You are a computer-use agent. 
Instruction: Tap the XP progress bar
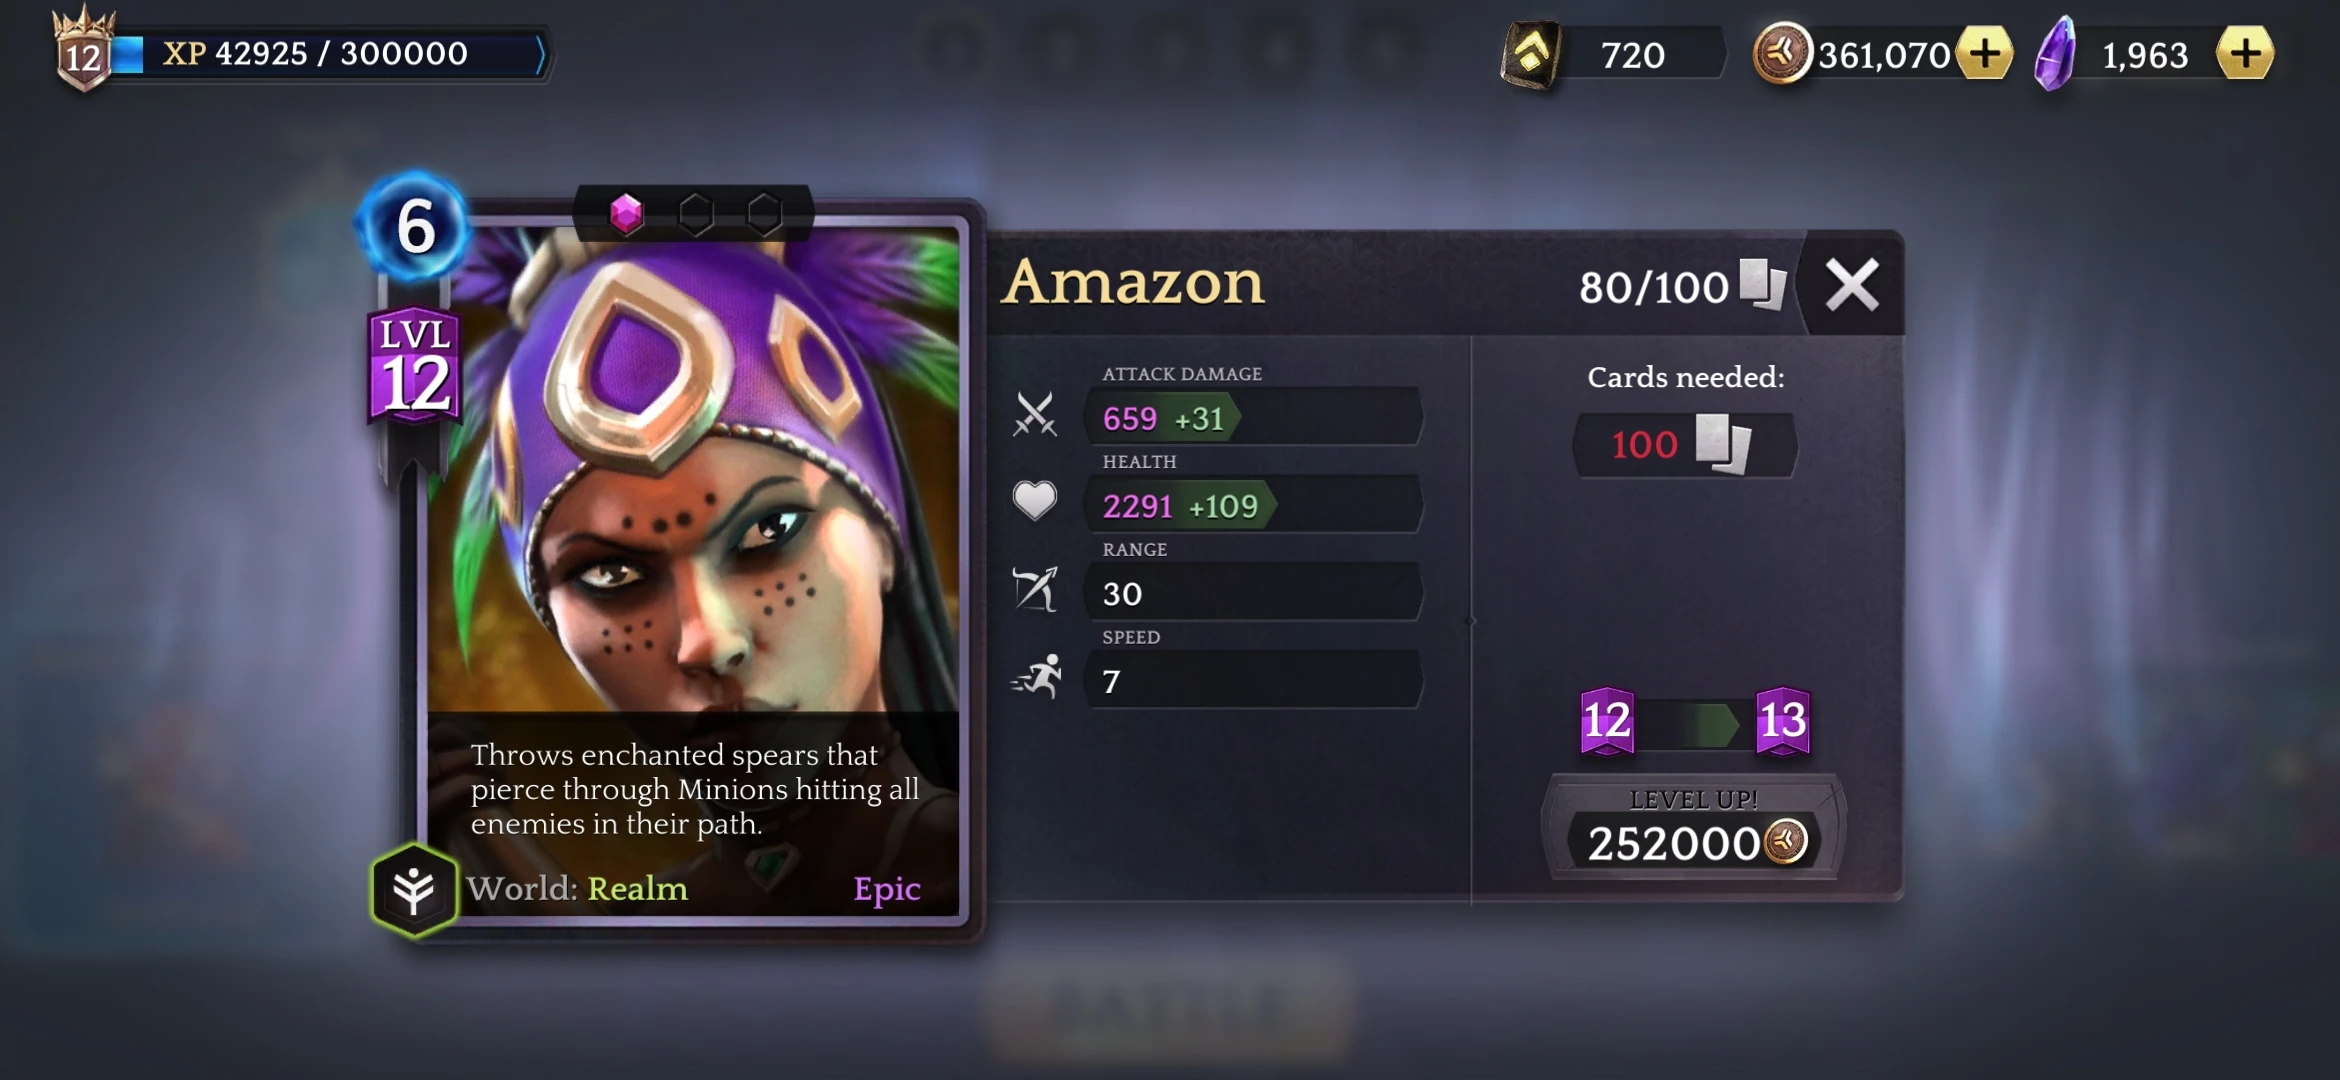point(330,54)
